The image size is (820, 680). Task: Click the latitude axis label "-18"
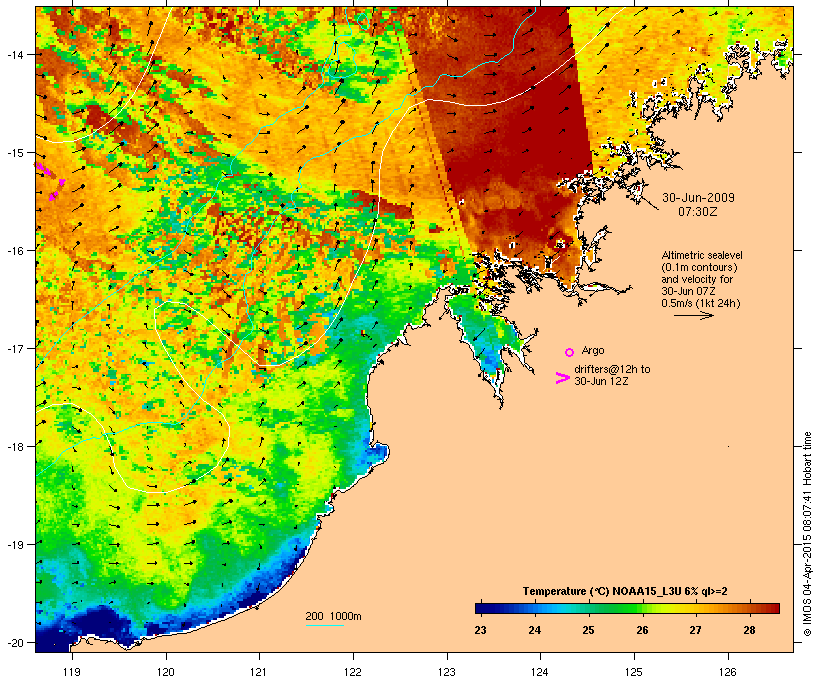[x=15, y=446]
